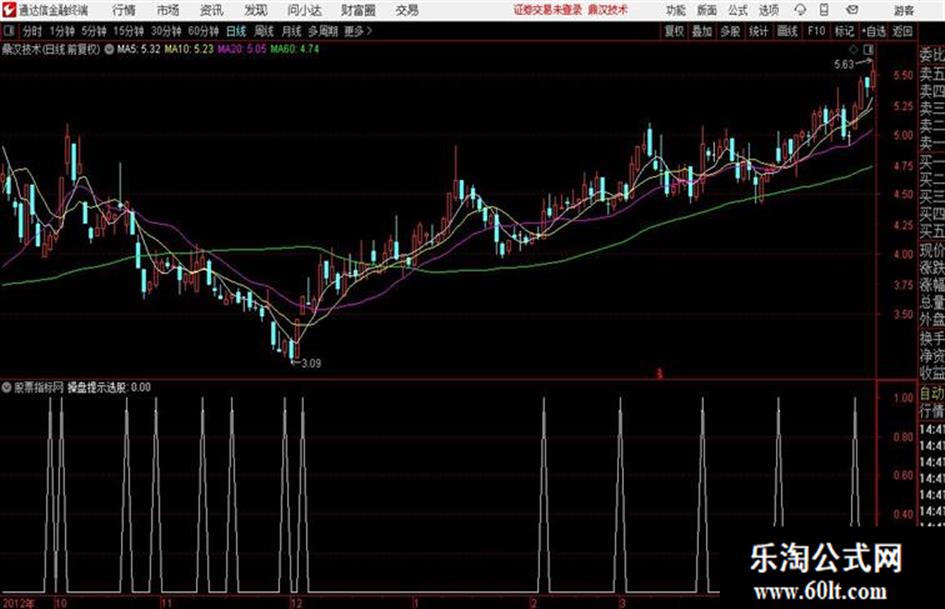Image resolution: width=945 pixels, height=609 pixels.
Task: Open the 资讯 menu
Action: [x=211, y=10]
